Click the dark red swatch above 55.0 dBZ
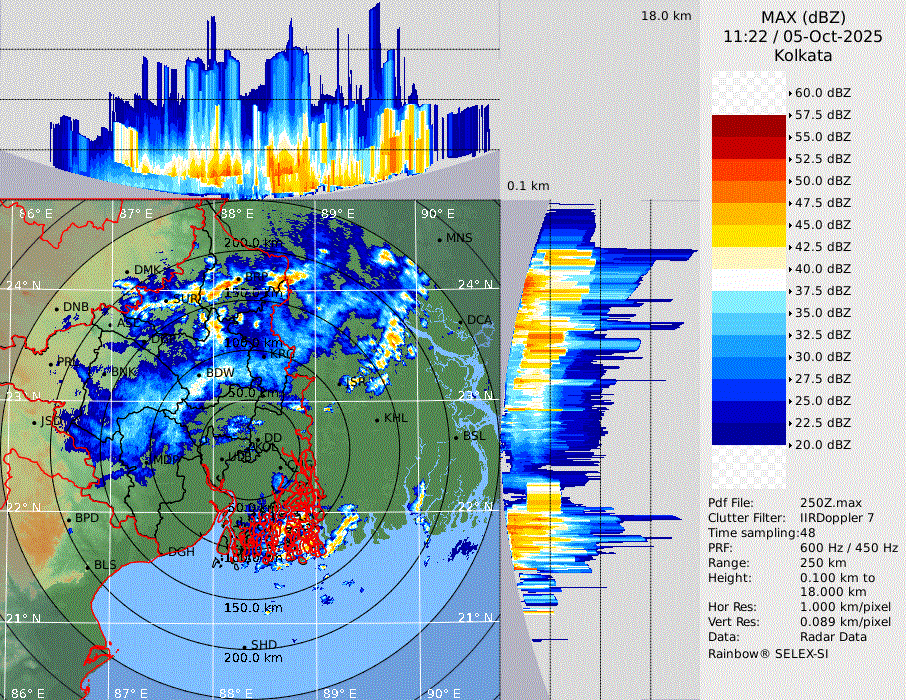 tap(749, 126)
